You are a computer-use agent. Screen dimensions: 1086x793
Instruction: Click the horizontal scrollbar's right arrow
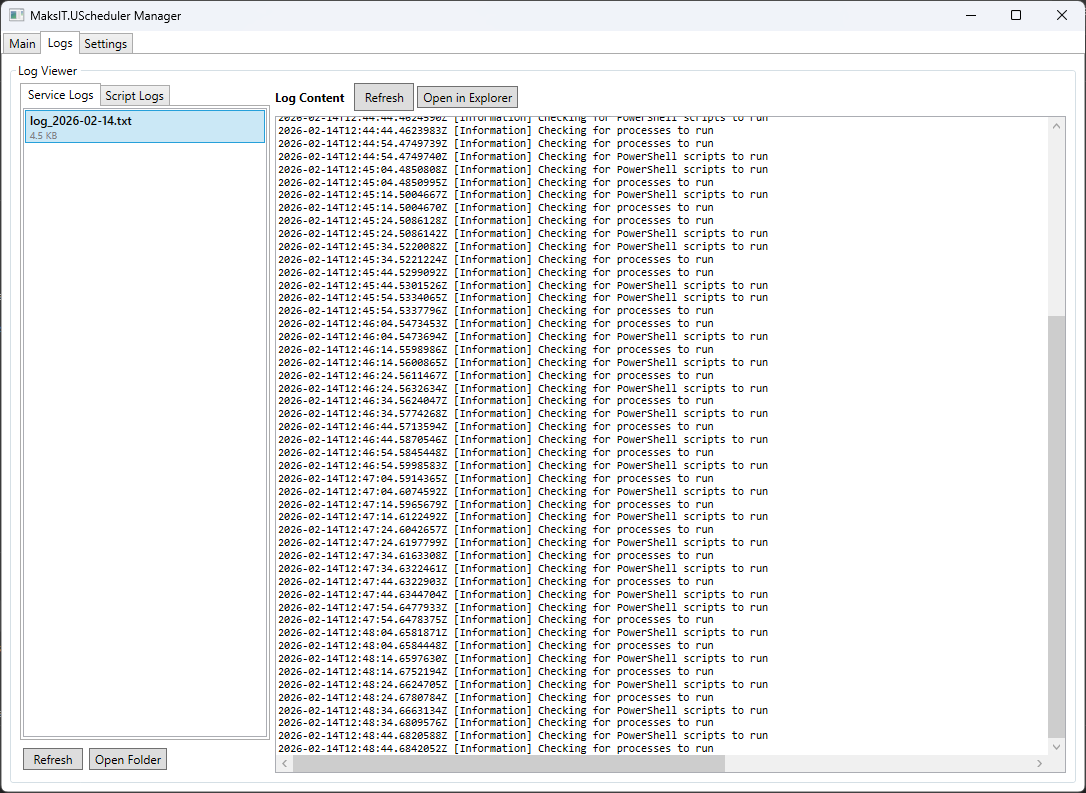click(x=1040, y=764)
